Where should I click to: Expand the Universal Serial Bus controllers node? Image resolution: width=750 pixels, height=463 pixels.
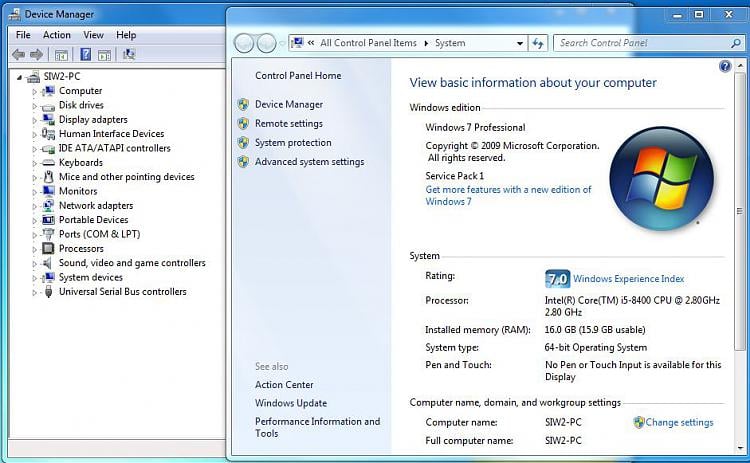(x=34, y=292)
